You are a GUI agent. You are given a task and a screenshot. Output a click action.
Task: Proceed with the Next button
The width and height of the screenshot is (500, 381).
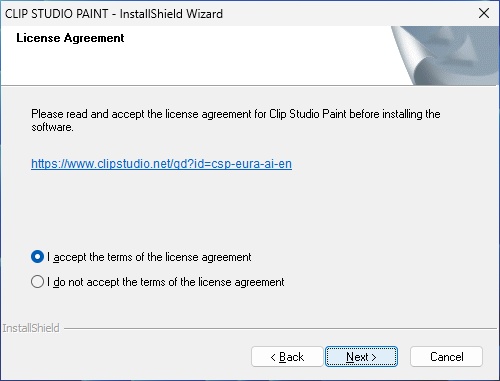(361, 357)
